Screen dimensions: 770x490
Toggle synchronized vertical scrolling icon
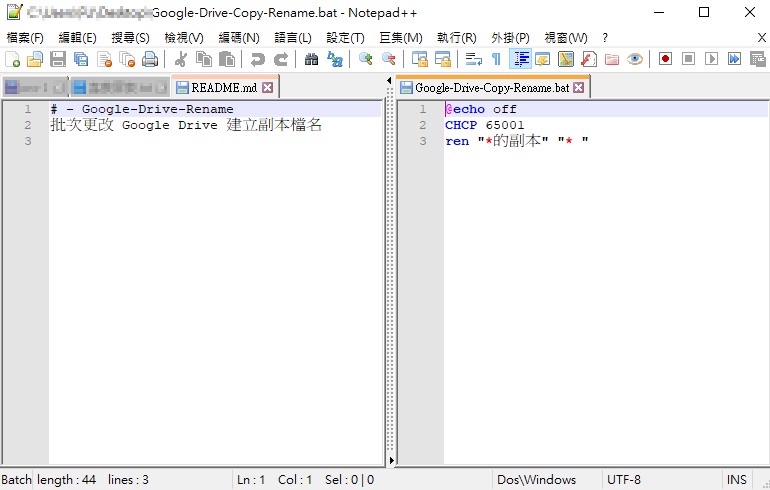pyautogui.click(x=419, y=59)
